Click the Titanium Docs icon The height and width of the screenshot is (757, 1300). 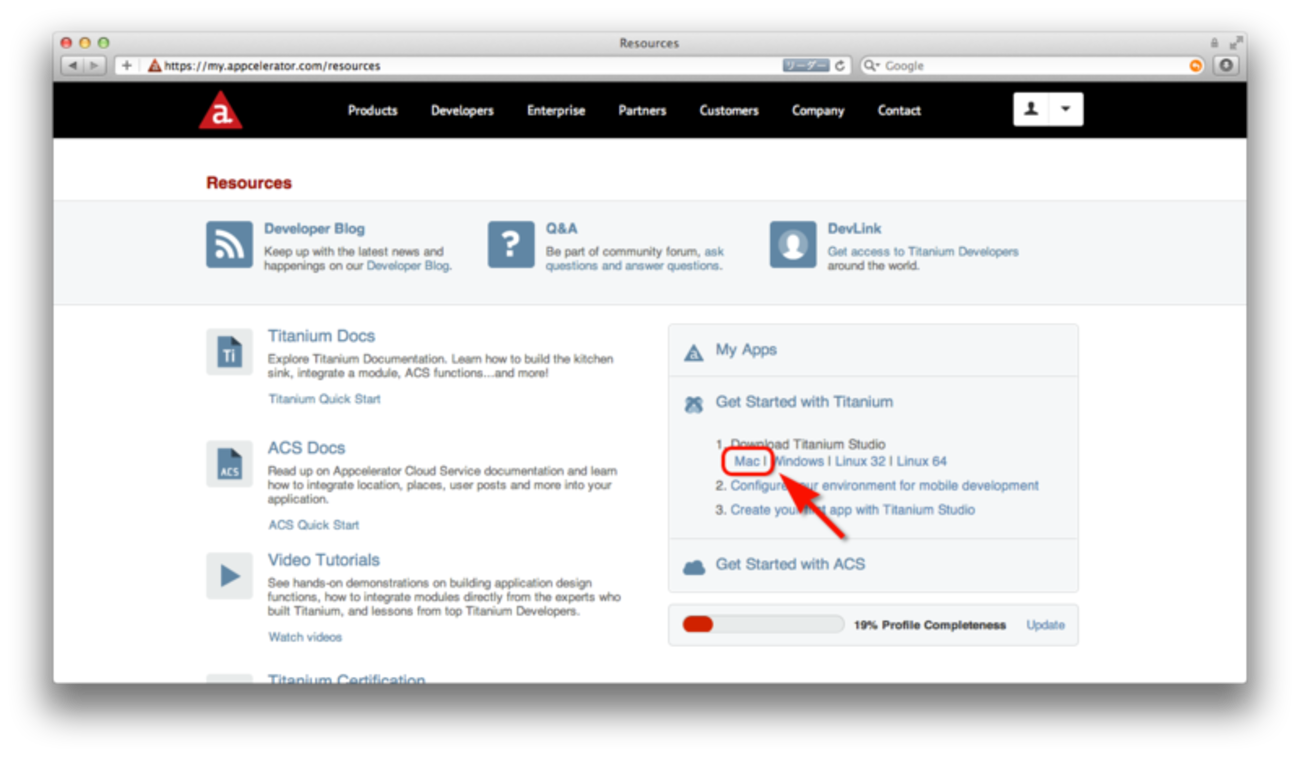click(229, 352)
